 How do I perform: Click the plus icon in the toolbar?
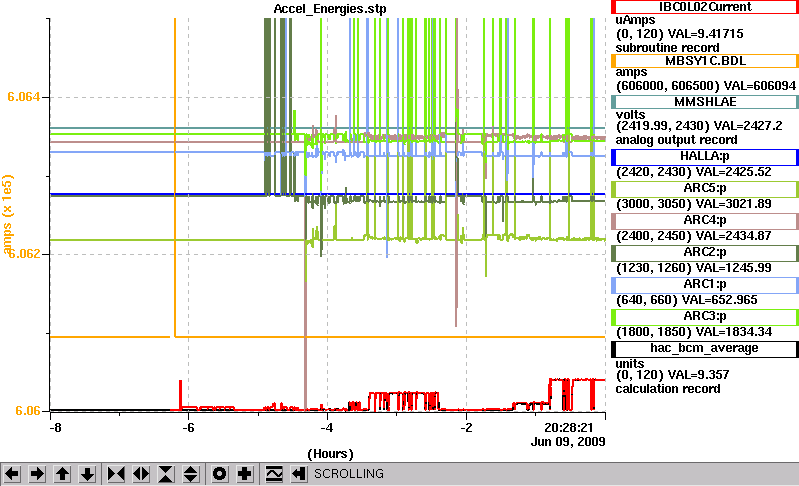pos(245,474)
